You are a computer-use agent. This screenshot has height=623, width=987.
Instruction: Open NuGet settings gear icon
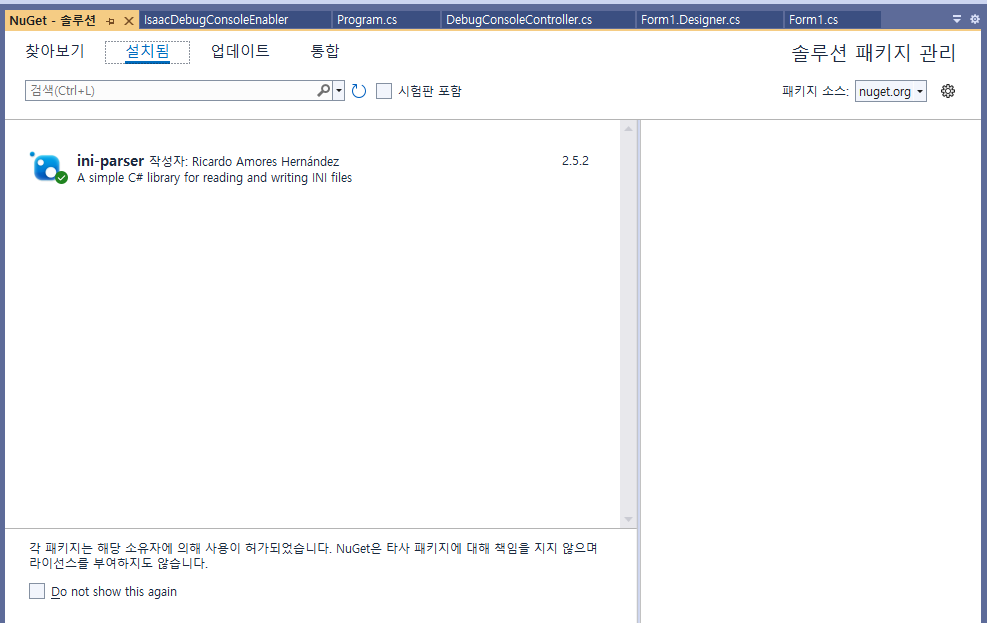[948, 91]
